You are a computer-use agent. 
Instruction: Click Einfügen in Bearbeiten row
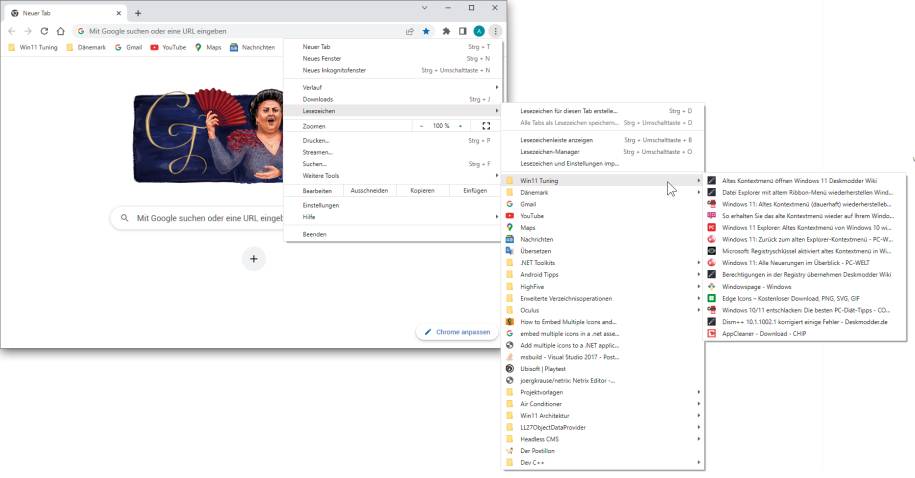(475, 191)
